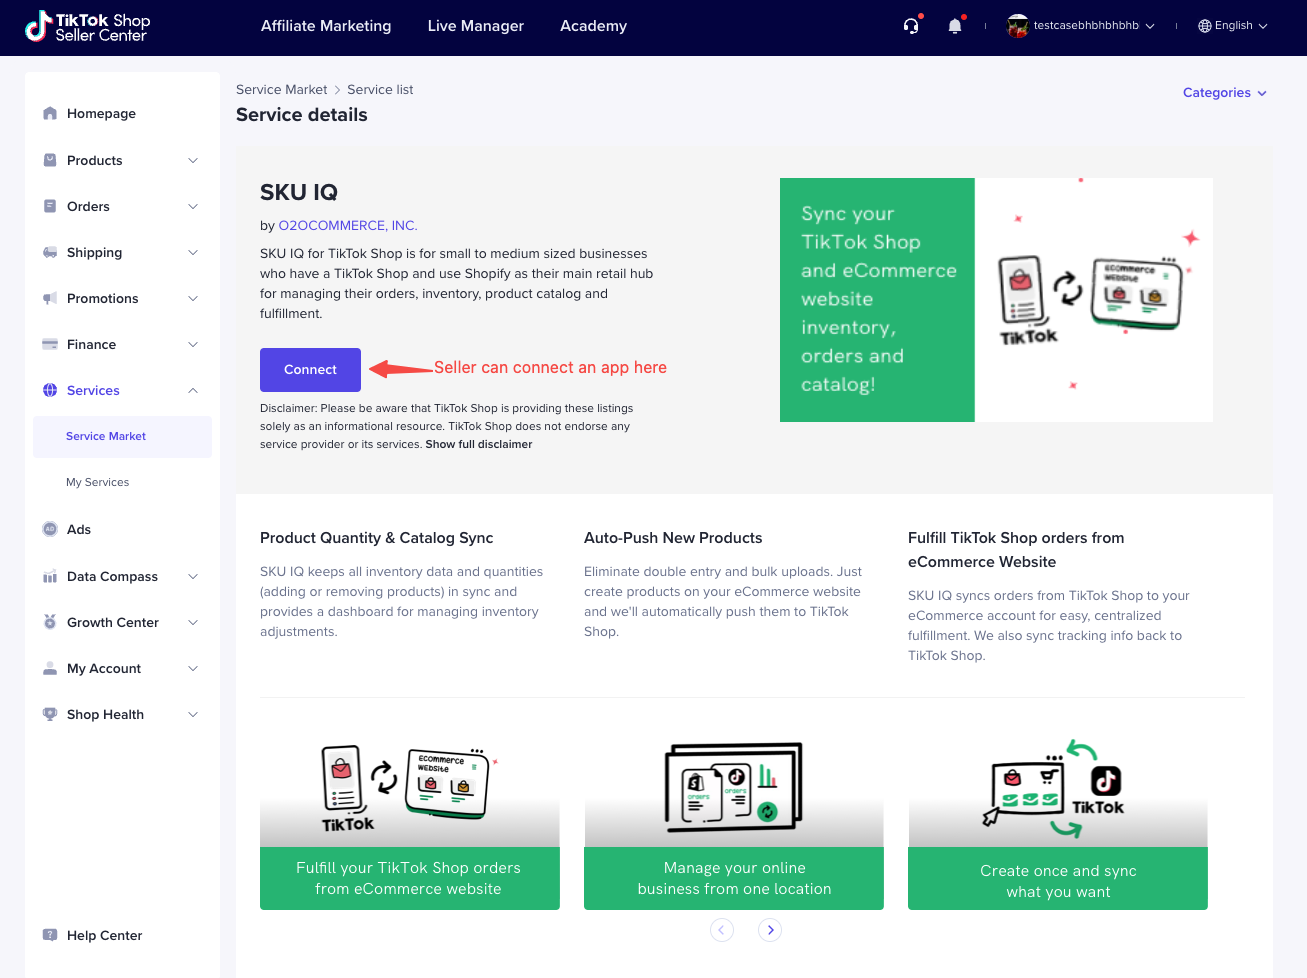Go to next carousel slide arrow
This screenshot has width=1307, height=978.
click(770, 930)
